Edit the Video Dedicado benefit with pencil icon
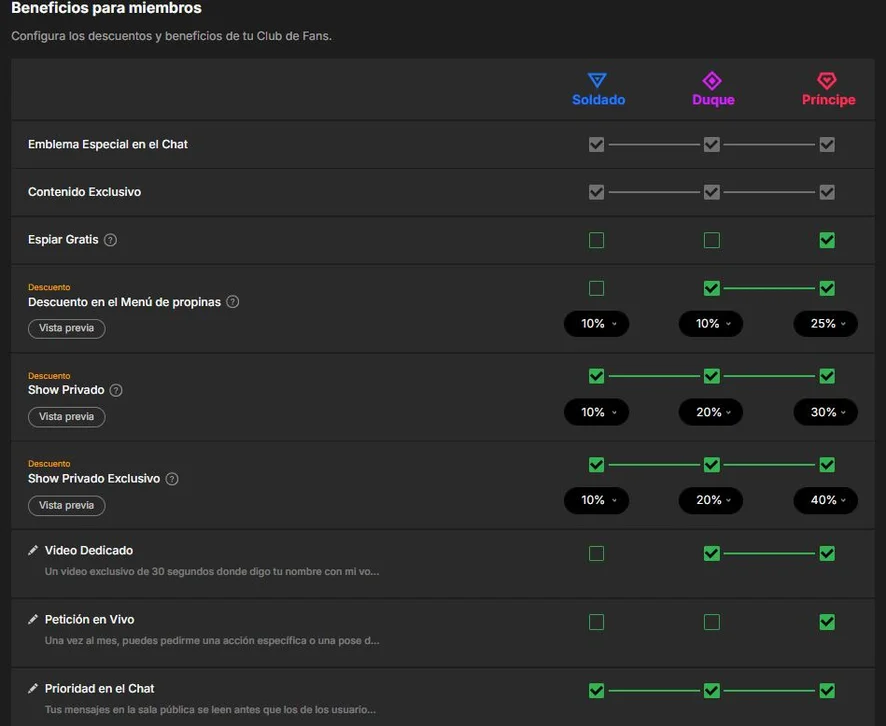This screenshot has height=726, width=886. click(33, 550)
